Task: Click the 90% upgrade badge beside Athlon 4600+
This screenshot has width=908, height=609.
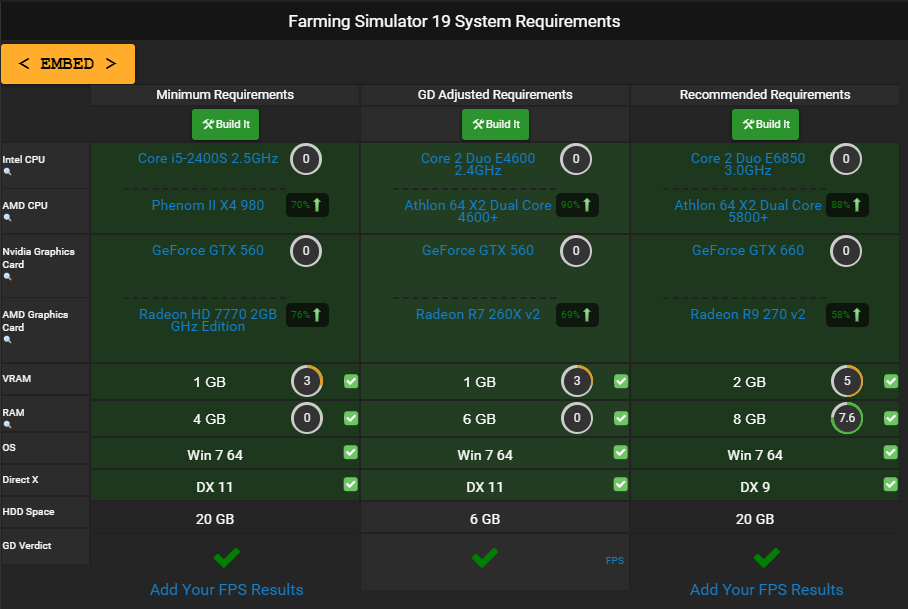Action: 577,205
